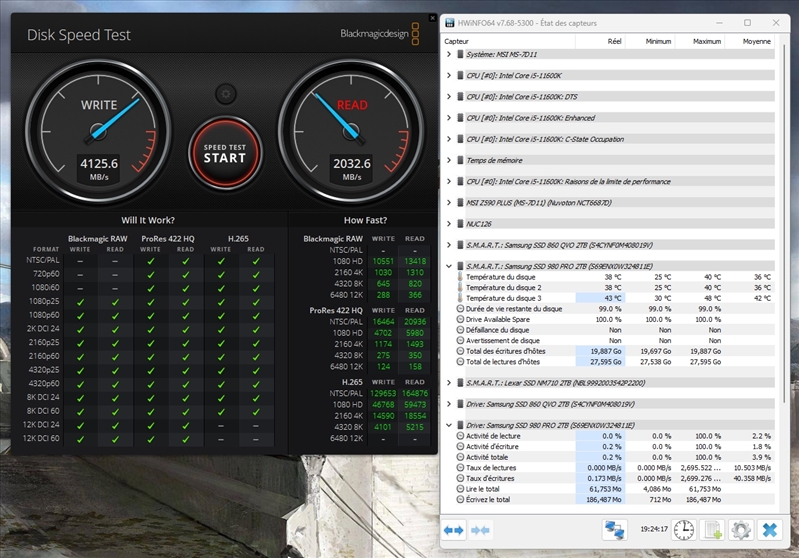Screen dimensions: 799x558
Task: Click the Blackmagicdesign logo
Action: coord(380,34)
